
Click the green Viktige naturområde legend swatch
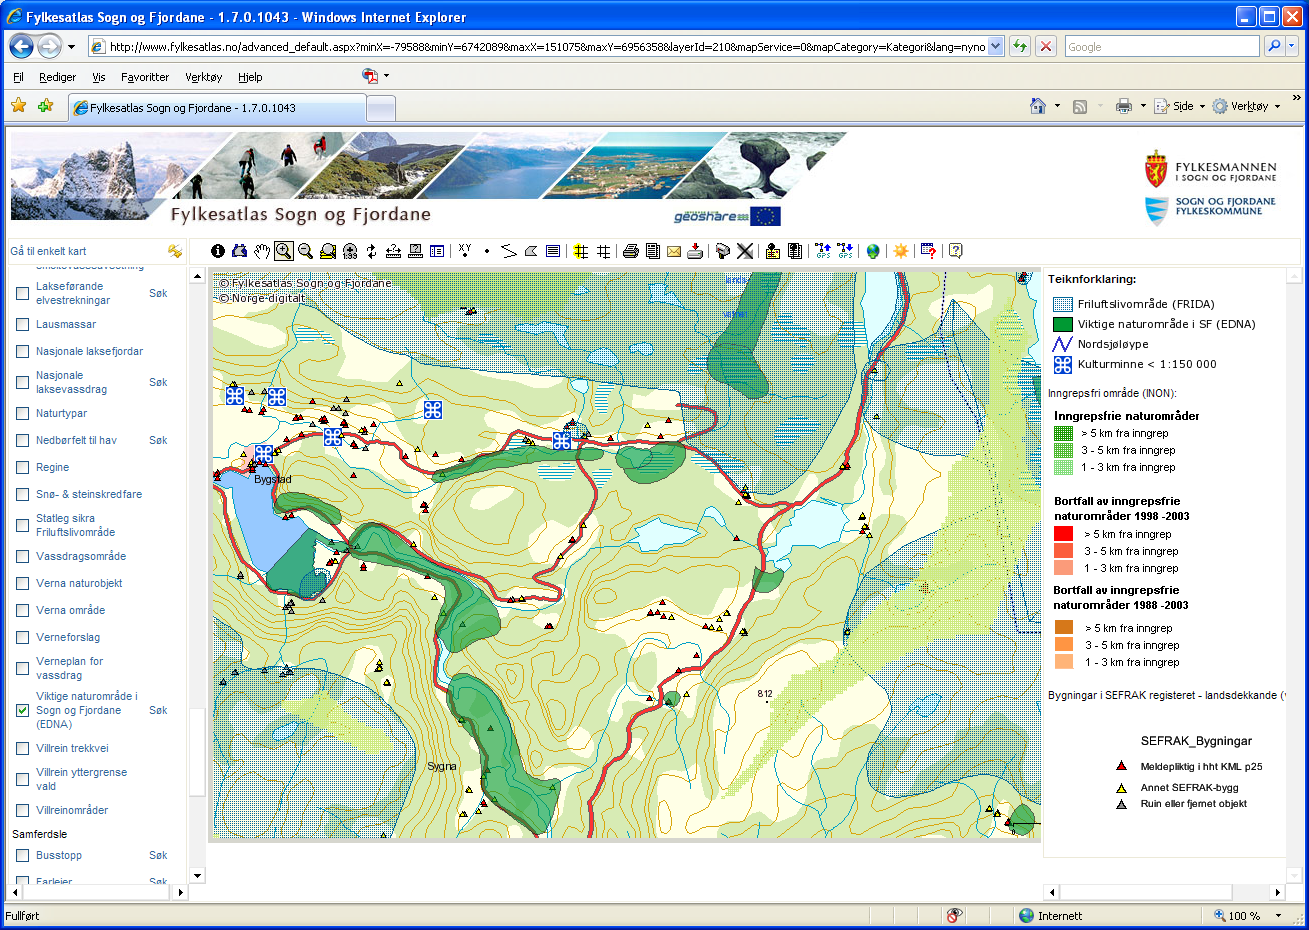tap(1063, 324)
